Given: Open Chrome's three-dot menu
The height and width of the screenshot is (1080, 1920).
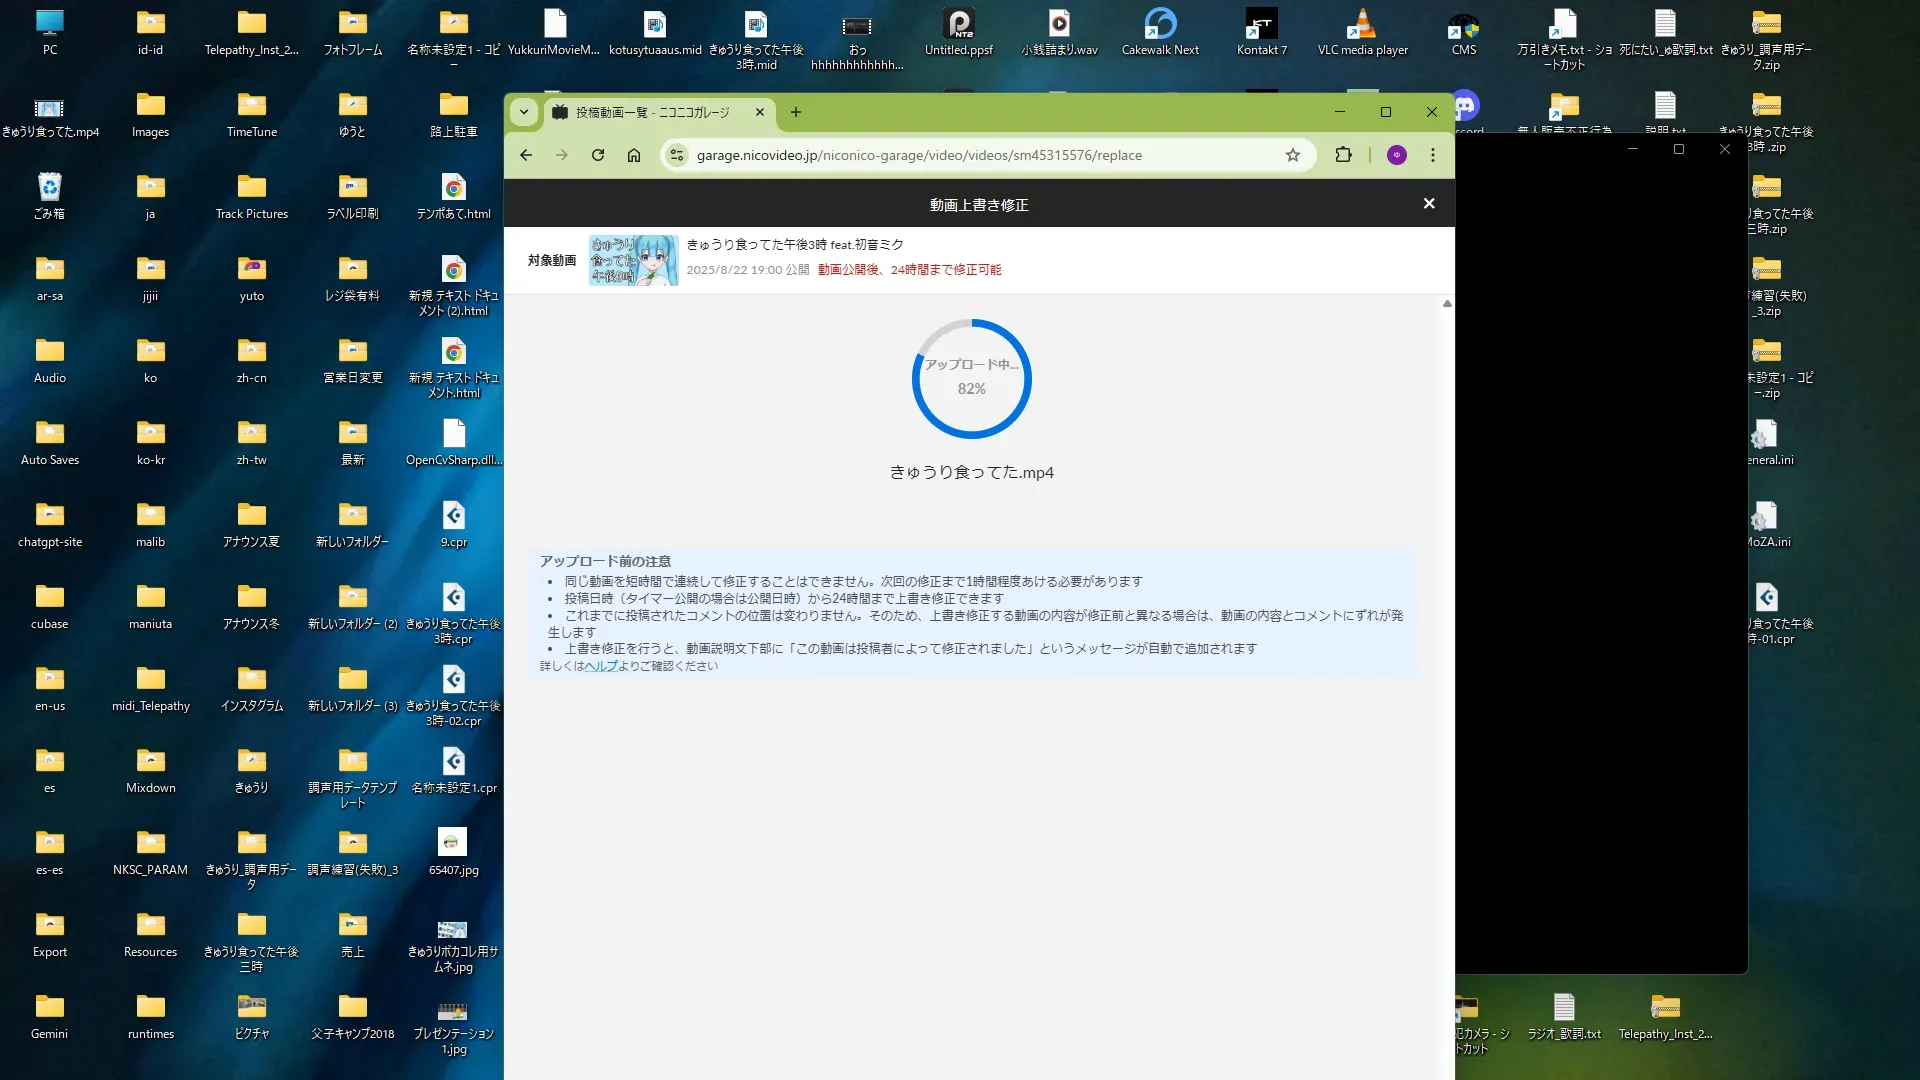Looking at the screenshot, I should pyautogui.click(x=1433, y=155).
